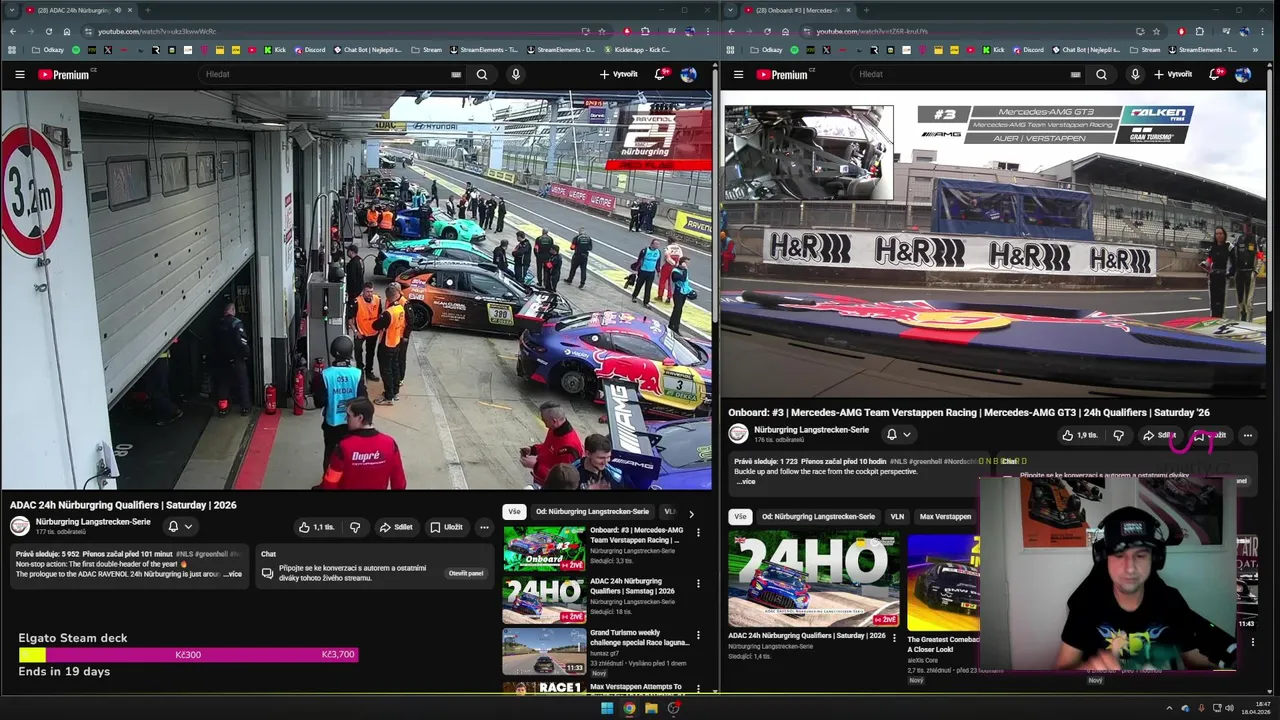Reload the page in left browser window
1280x720 pixels.
pyautogui.click(x=48, y=31)
